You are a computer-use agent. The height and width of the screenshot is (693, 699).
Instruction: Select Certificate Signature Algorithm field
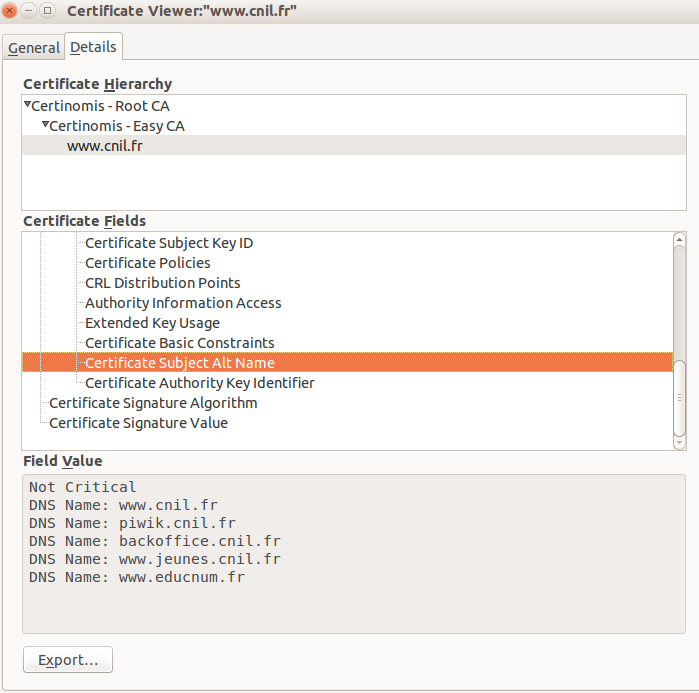[x=153, y=403]
